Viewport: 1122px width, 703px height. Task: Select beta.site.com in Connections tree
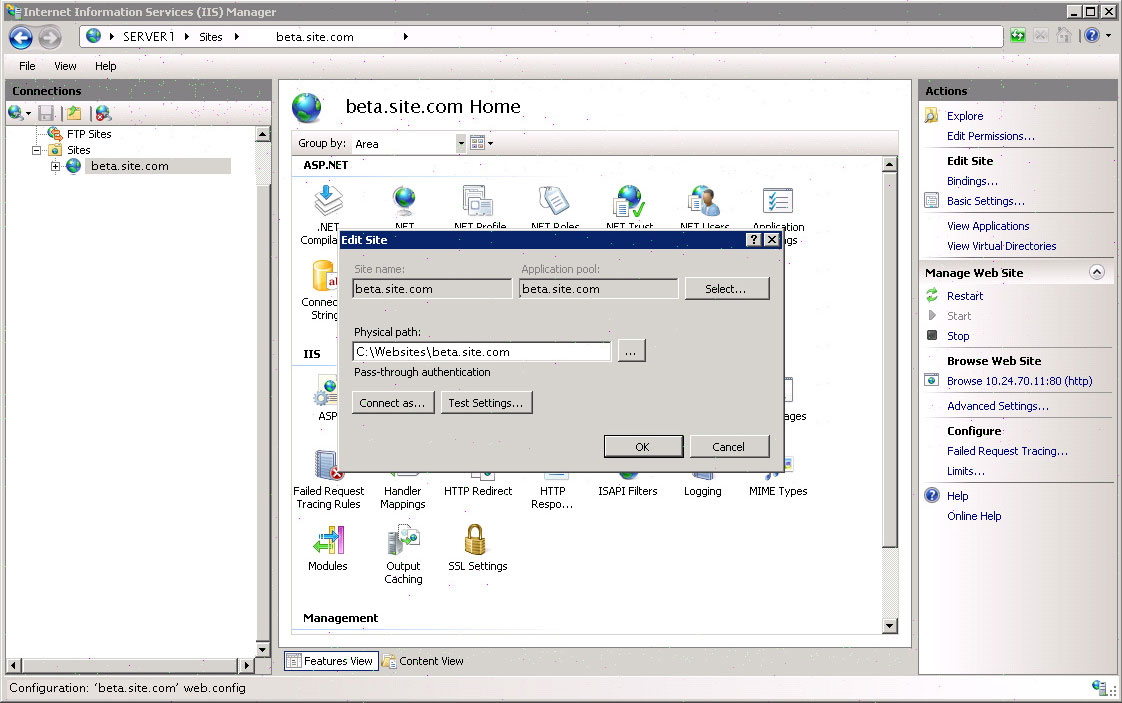(130, 166)
